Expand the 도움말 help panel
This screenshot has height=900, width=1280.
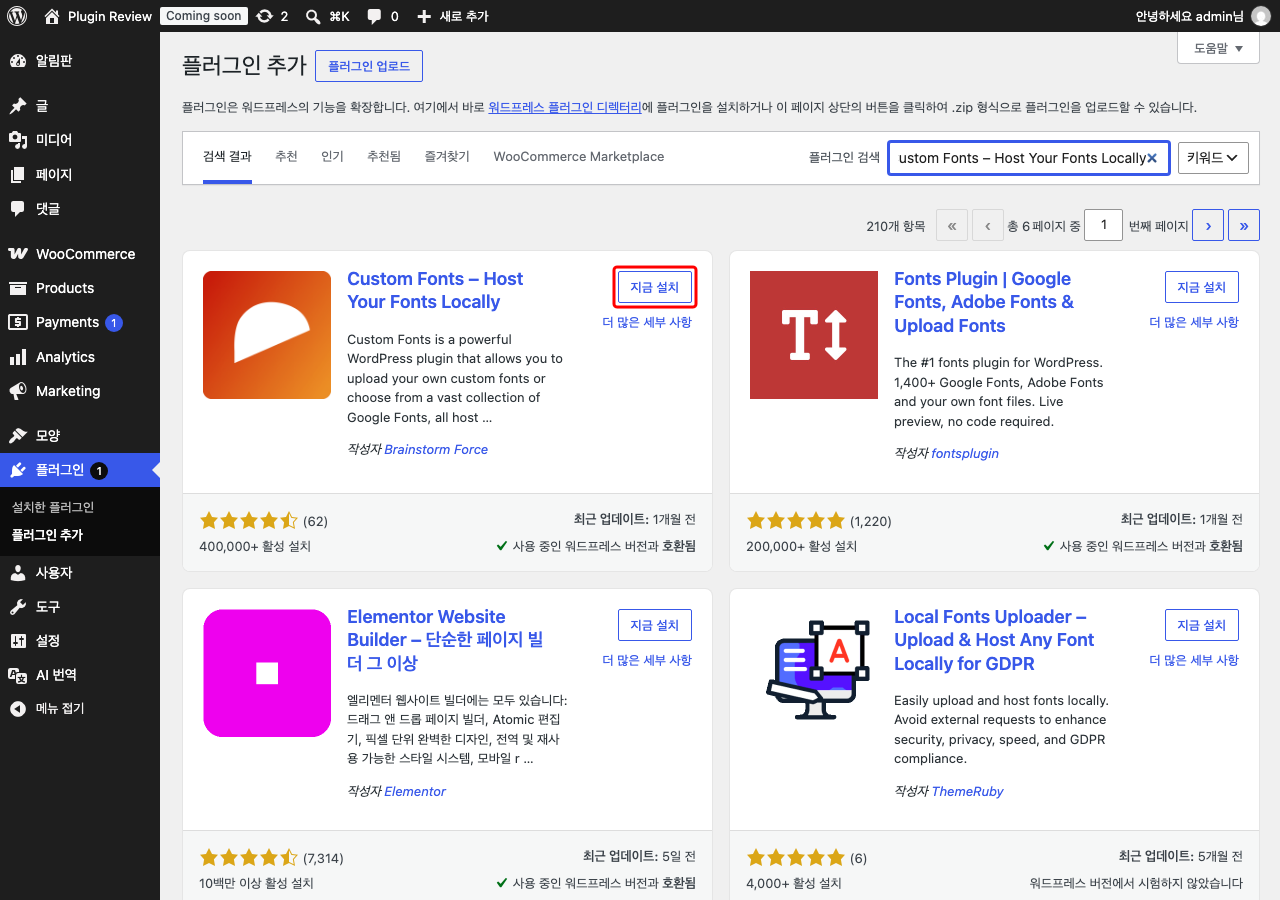(x=1218, y=48)
